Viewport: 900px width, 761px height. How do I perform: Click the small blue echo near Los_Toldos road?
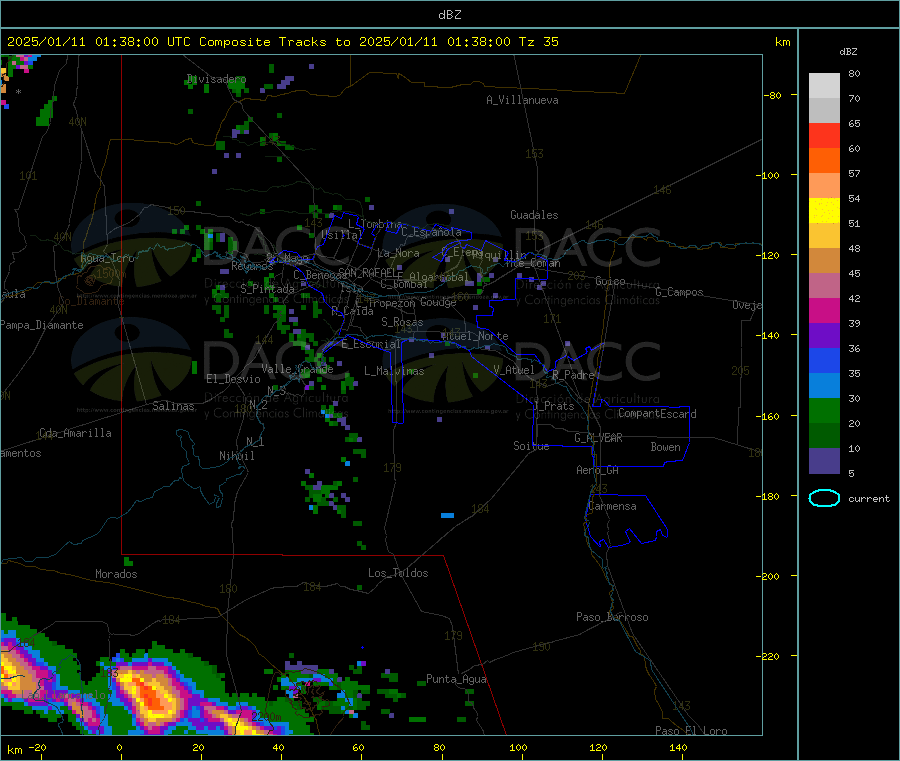click(x=447, y=515)
